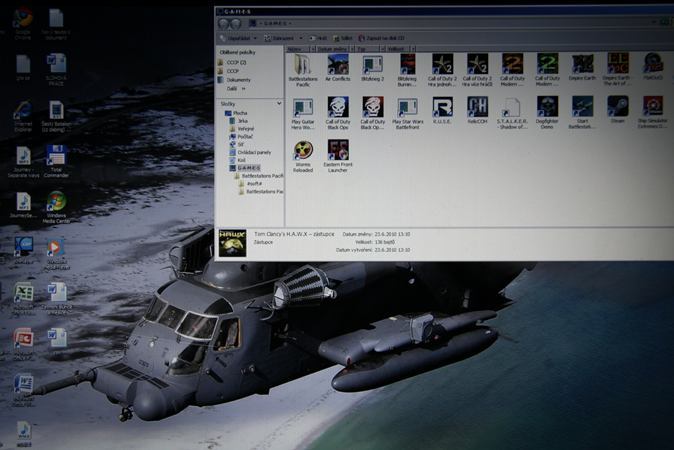This screenshot has width=674, height=450.
Task: Open Internet Explorer desktop shortcut
Action: click(x=22, y=116)
